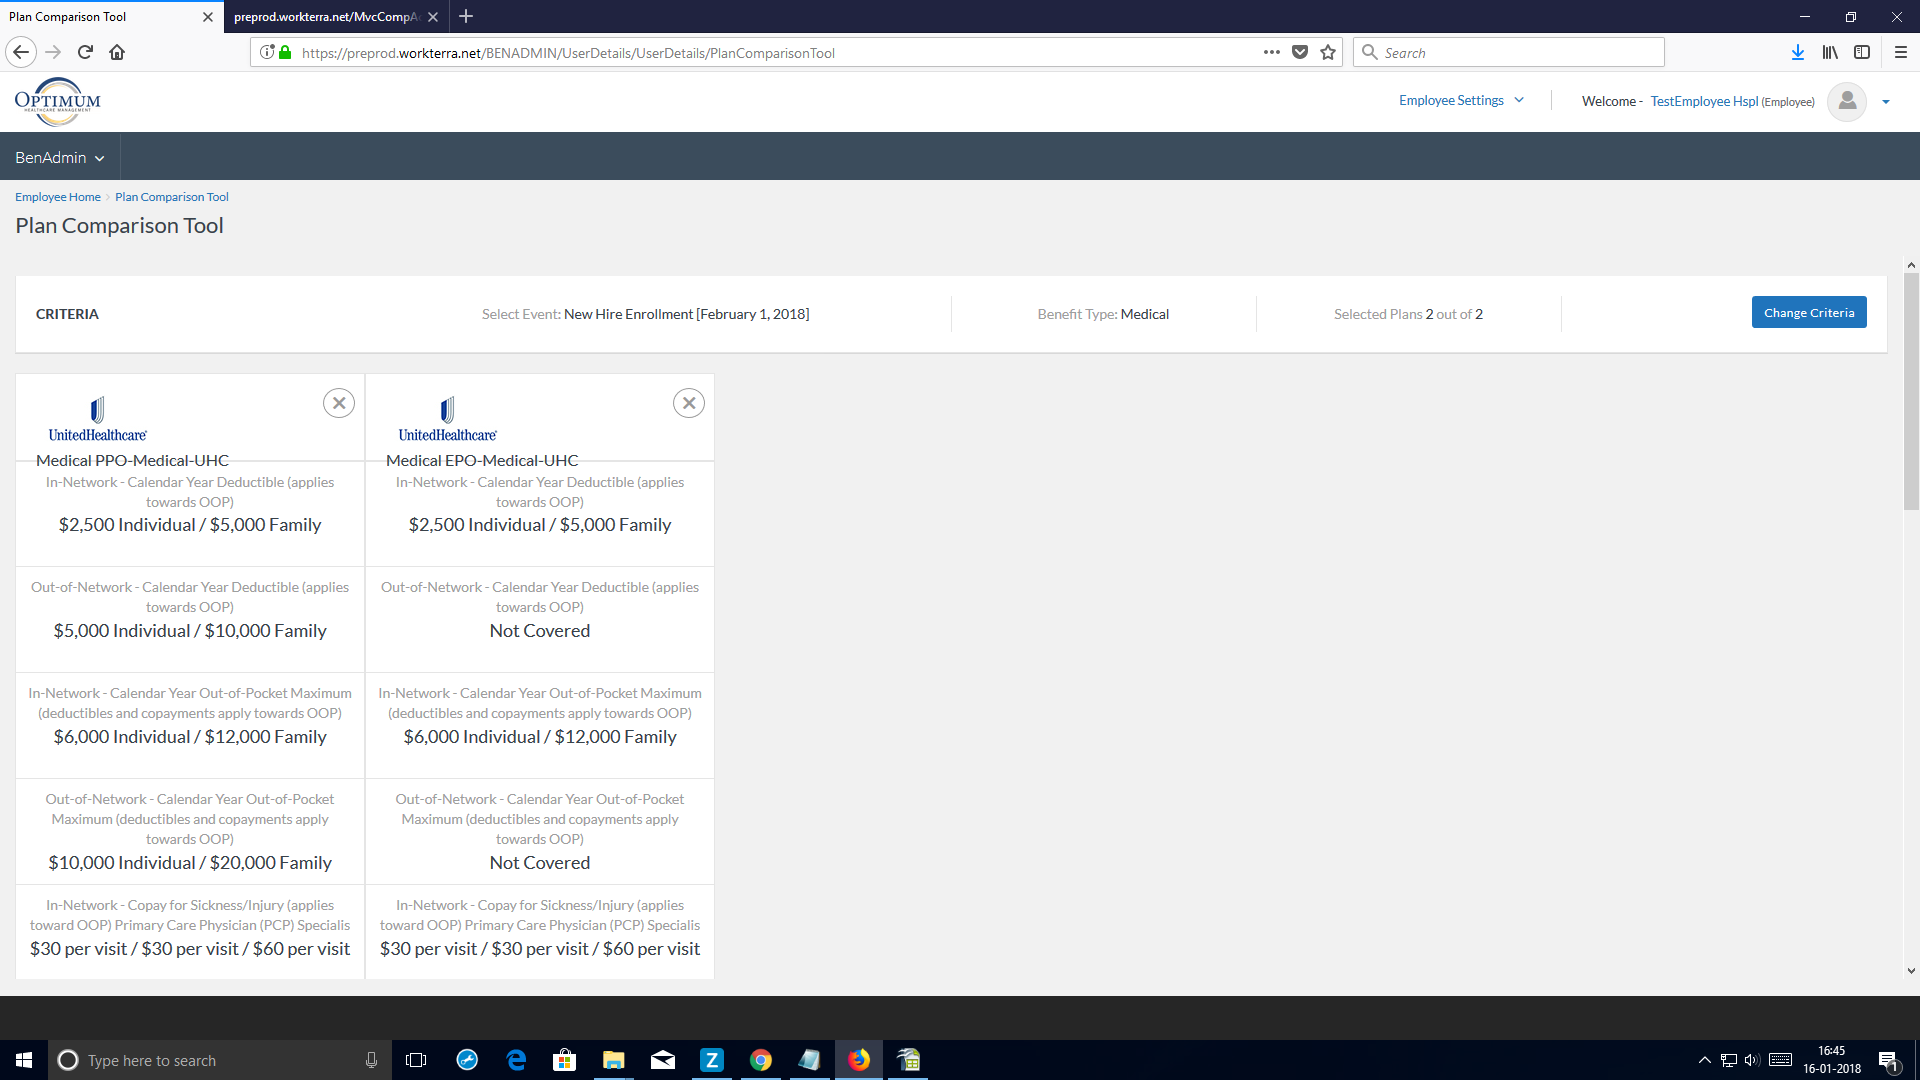The height and width of the screenshot is (1080, 1920).
Task: Open the account dropdown beside the avatar
Action: pos(1887,101)
